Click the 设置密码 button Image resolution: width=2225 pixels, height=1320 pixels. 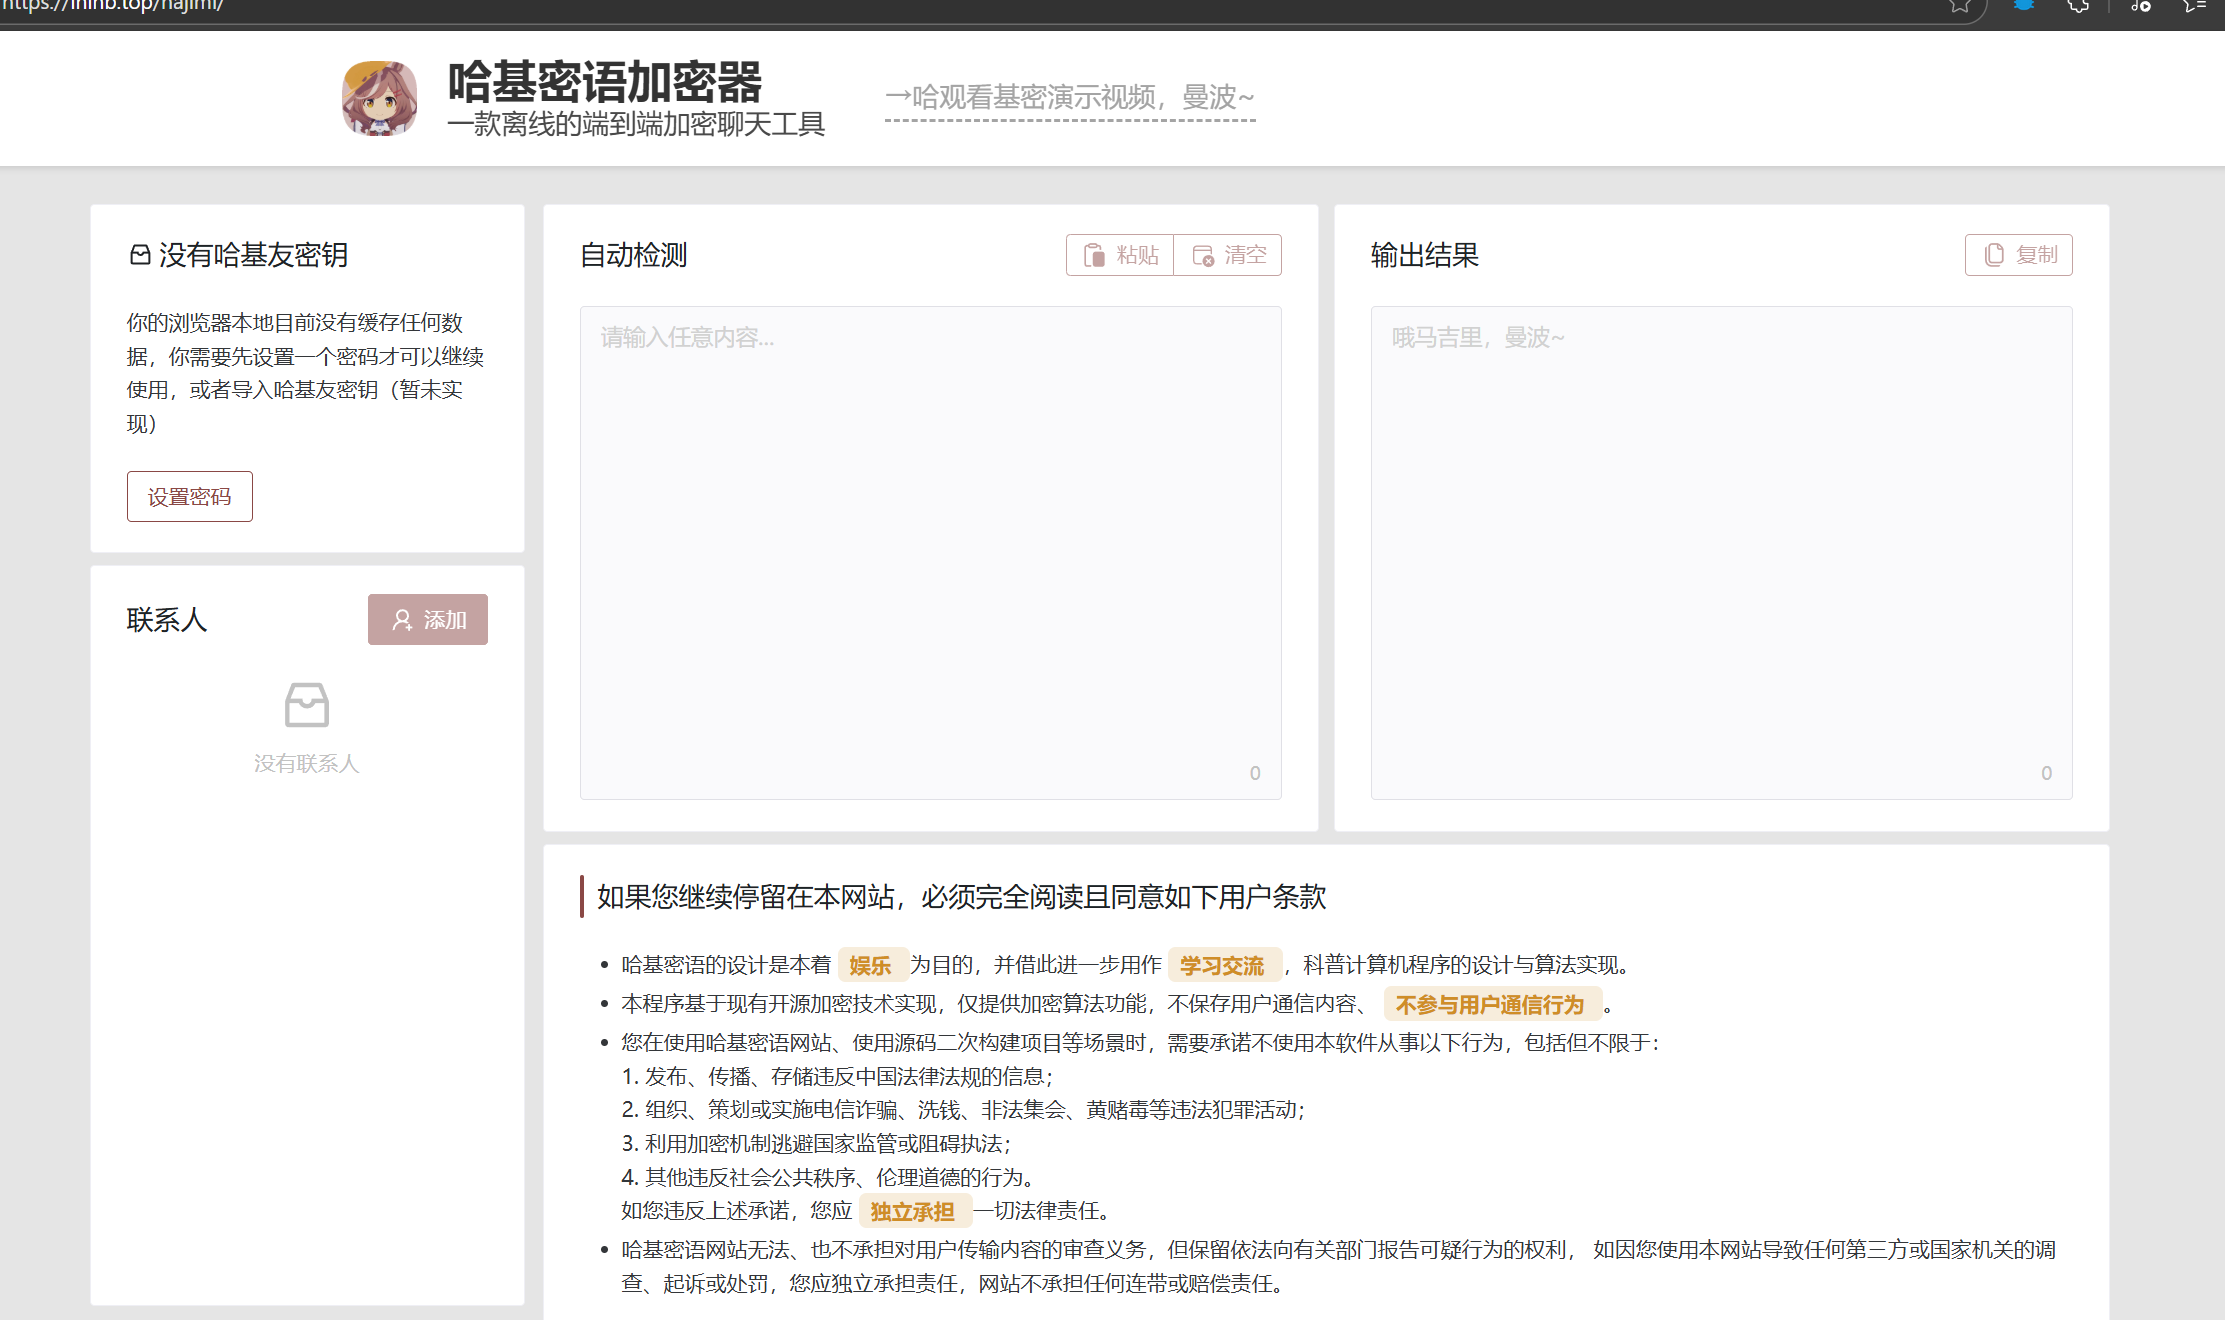click(x=189, y=496)
